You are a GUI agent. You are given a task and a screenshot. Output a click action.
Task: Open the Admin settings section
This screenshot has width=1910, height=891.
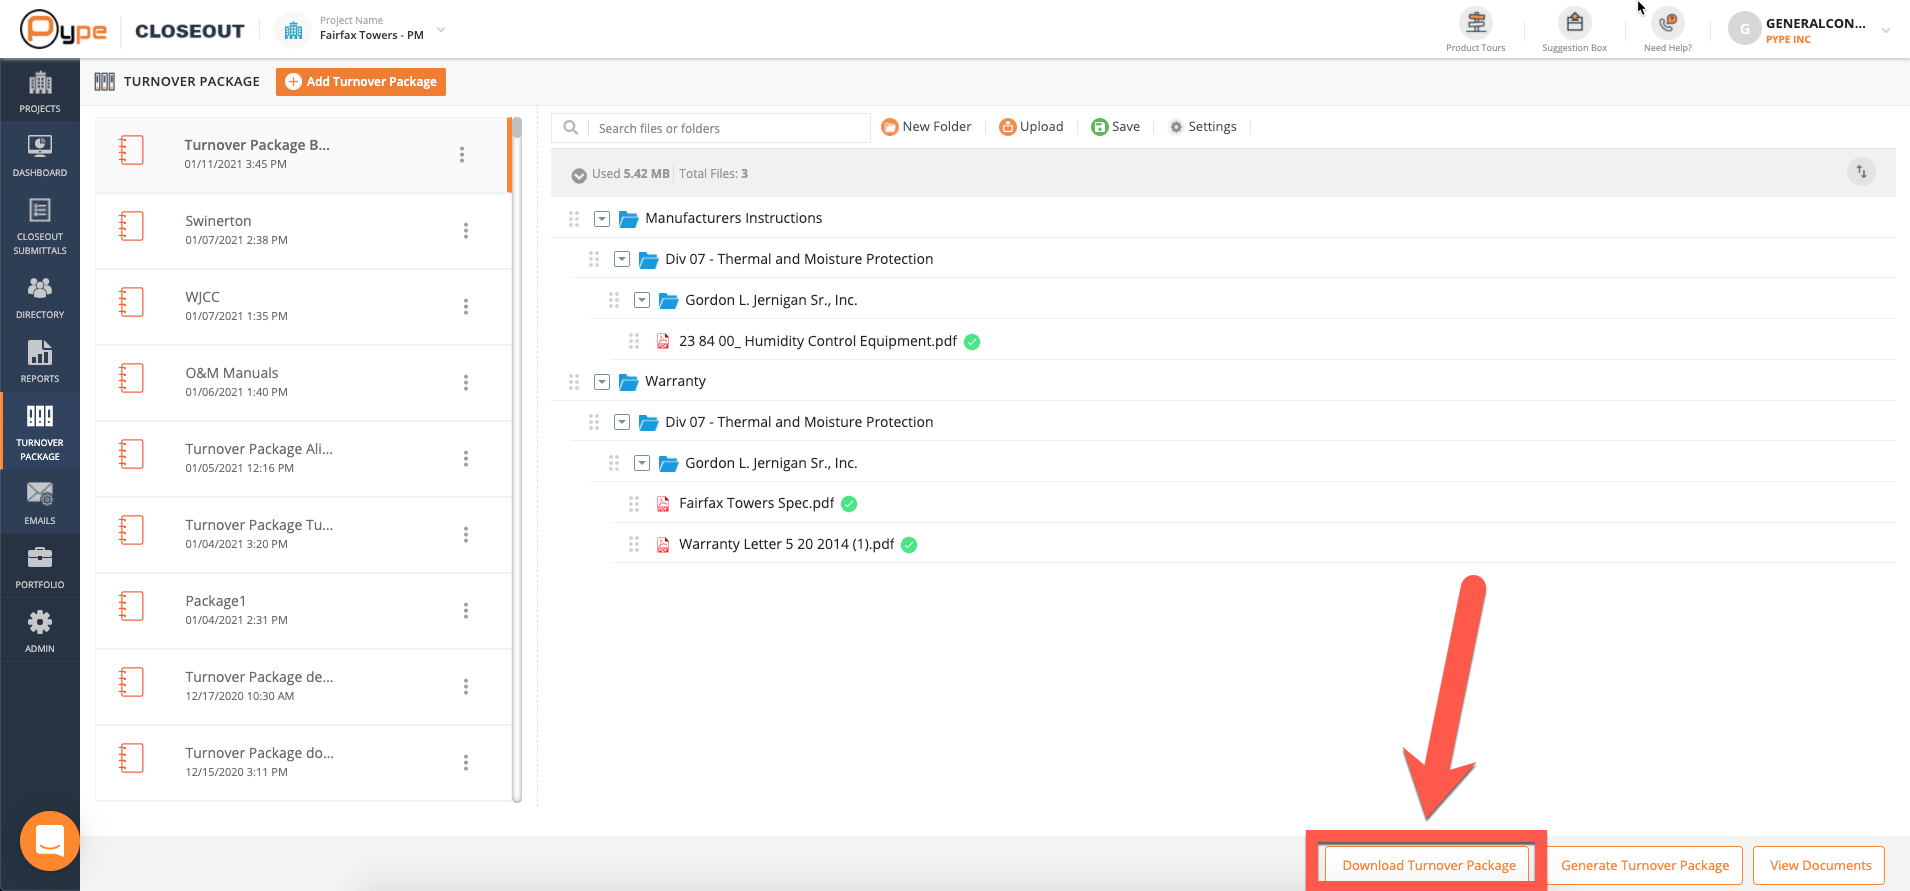[40, 631]
